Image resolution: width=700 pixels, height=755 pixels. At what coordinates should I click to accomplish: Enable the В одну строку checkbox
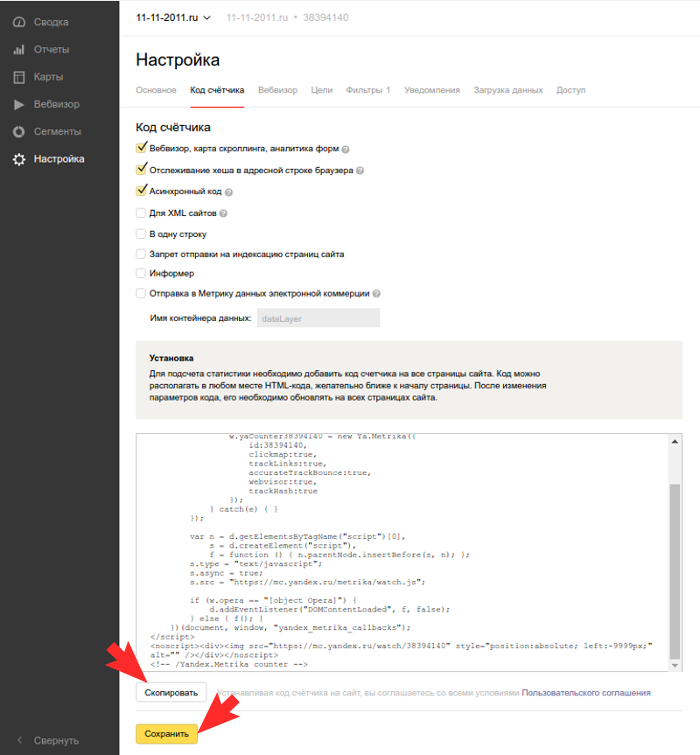pyautogui.click(x=141, y=234)
